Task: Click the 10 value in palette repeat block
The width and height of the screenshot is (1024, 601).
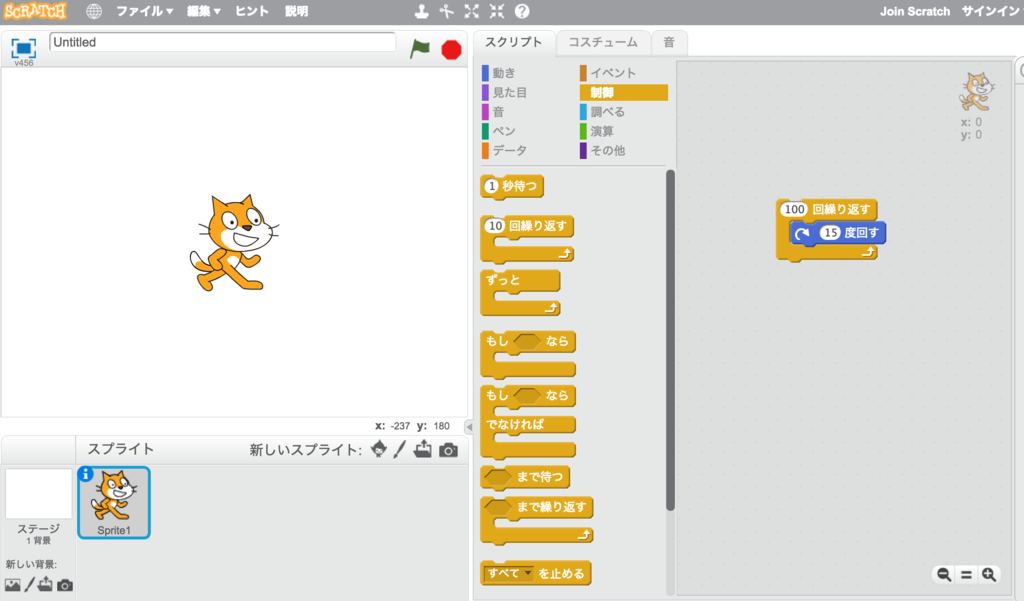Action: tap(495, 226)
